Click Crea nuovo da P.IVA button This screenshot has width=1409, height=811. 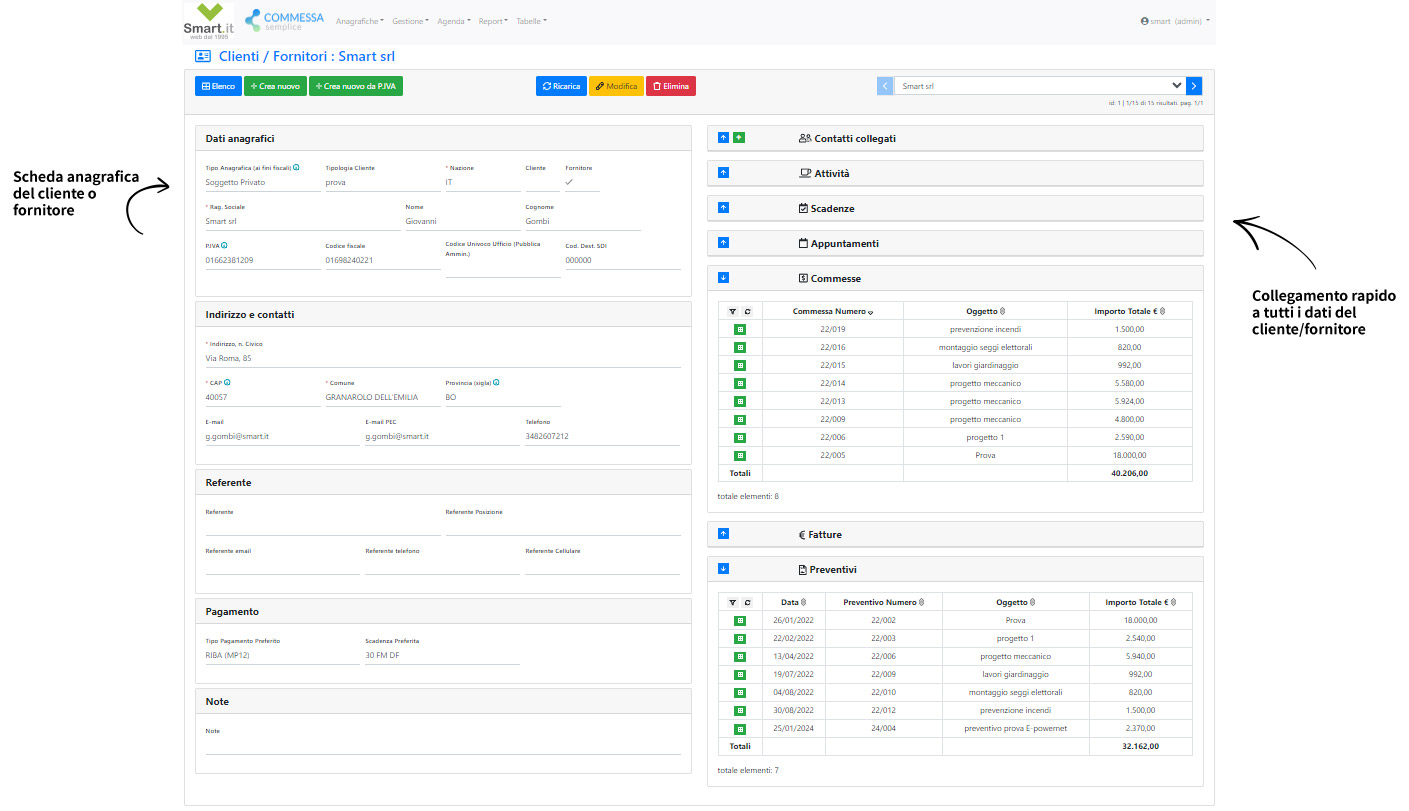point(356,86)
